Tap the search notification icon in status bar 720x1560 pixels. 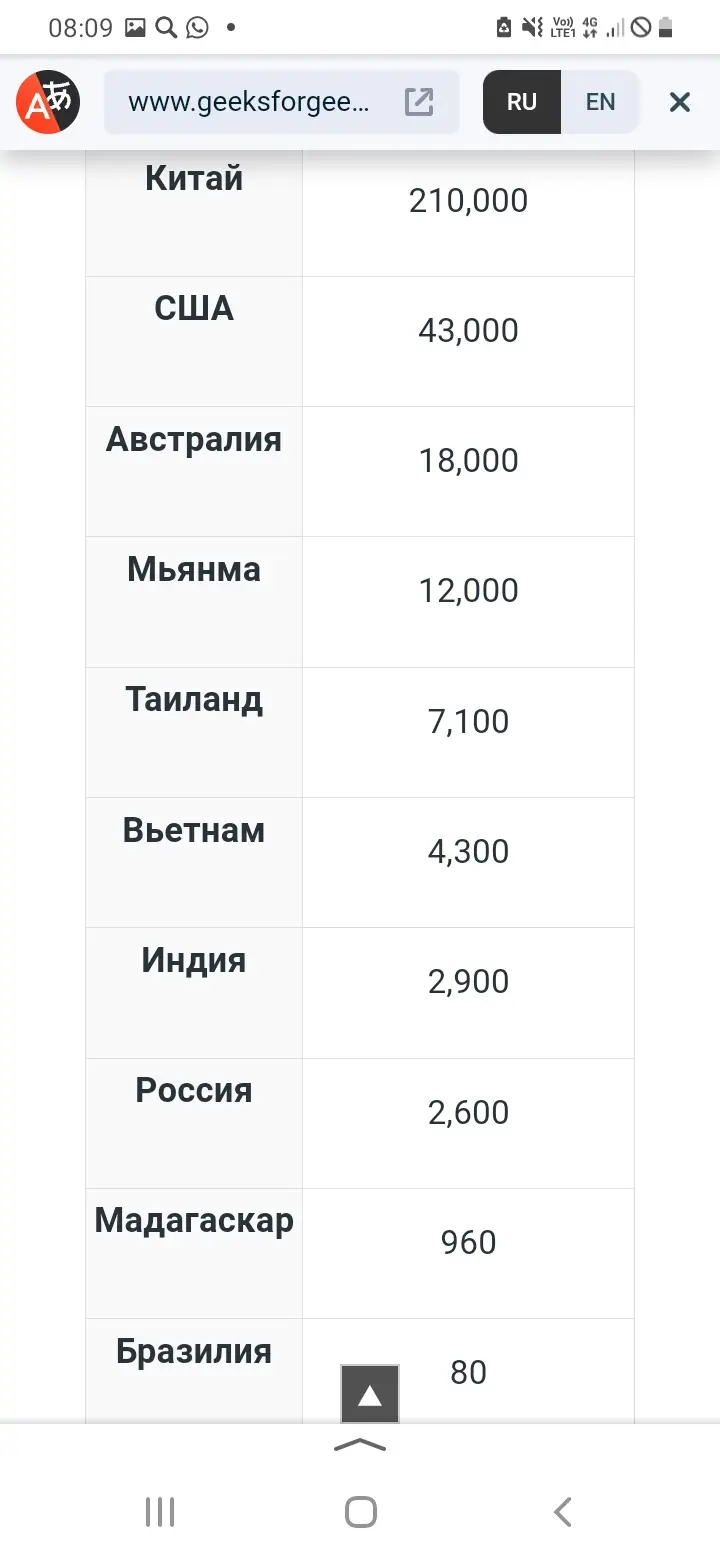click(166, 28)
